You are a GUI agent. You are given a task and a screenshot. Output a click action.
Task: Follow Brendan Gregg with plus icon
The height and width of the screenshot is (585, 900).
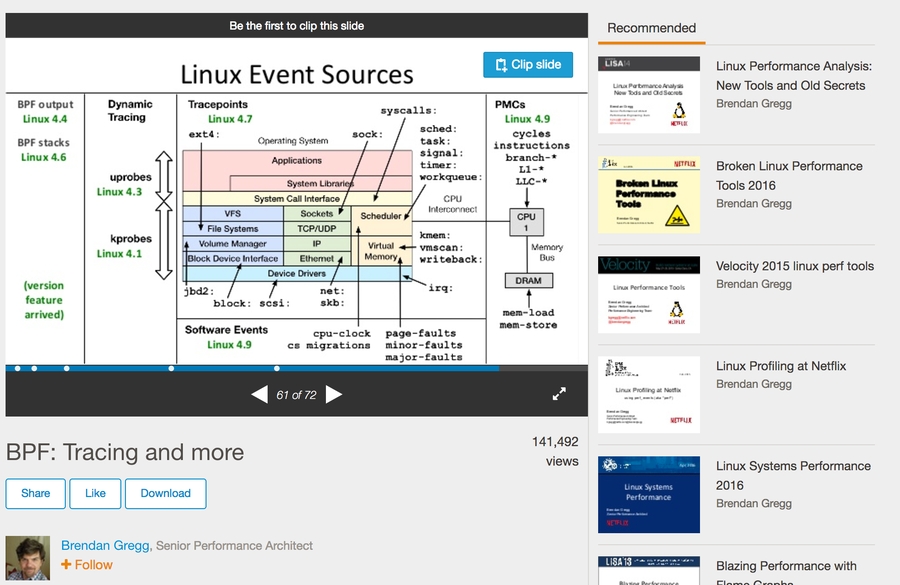click(x=87, y=565)
